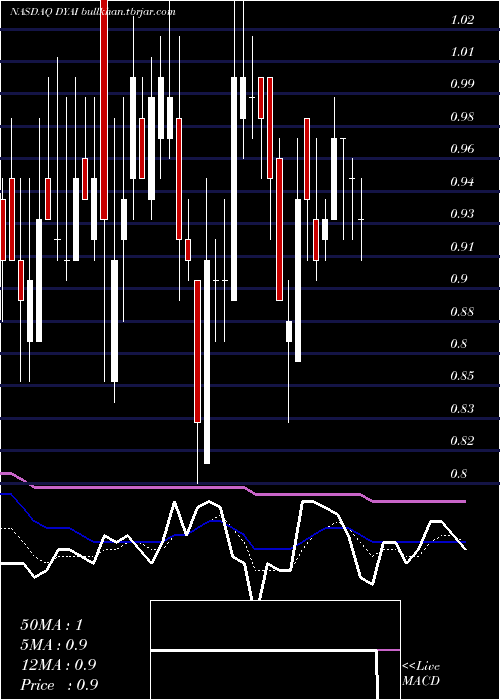Click the 0.85 price axis label
Screen dimensions: 500x700
coord(462,376)
